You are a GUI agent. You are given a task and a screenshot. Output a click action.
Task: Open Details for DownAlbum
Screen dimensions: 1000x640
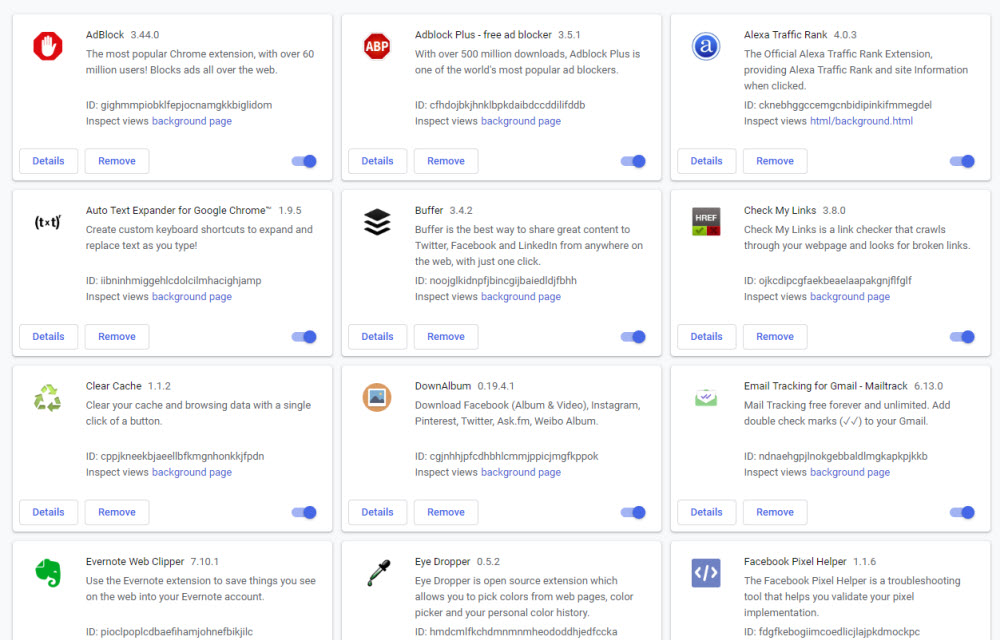point(378,512)
